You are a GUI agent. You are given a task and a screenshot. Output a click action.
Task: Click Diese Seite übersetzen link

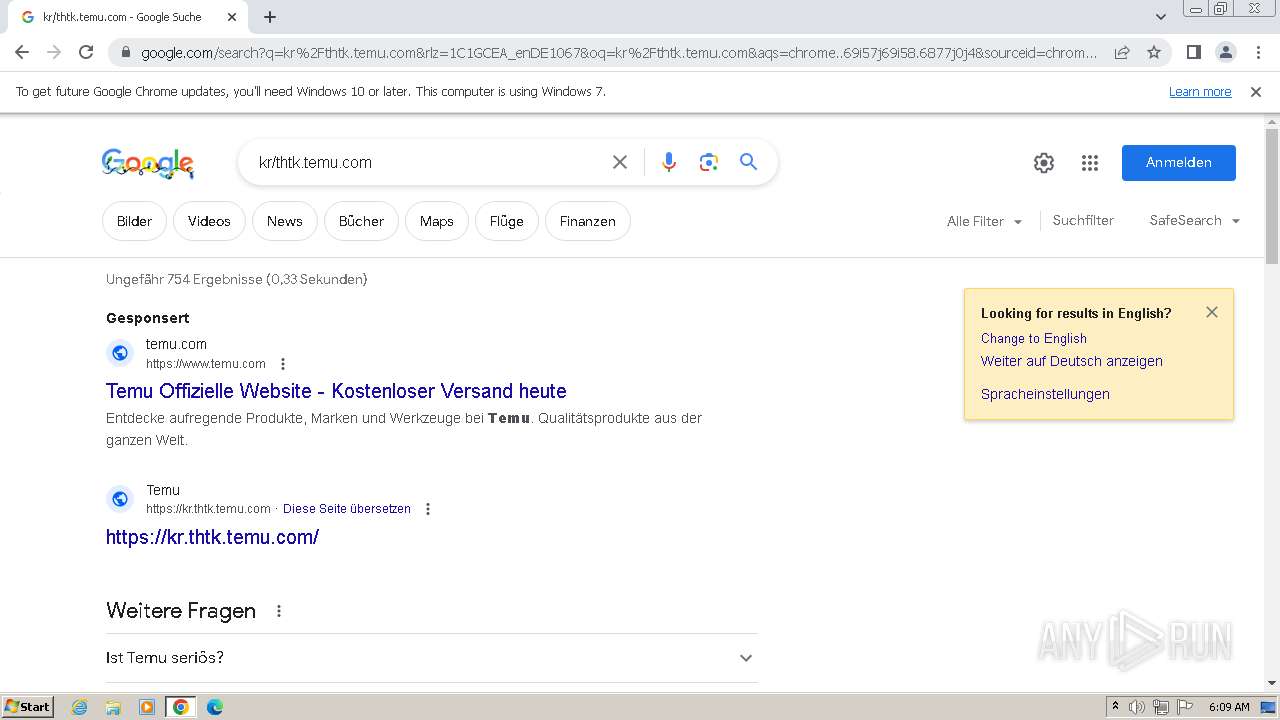(x=347, y=509)
